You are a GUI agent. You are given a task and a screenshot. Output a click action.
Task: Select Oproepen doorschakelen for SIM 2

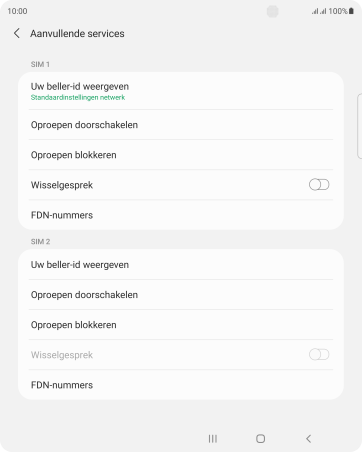click(181, 295)
